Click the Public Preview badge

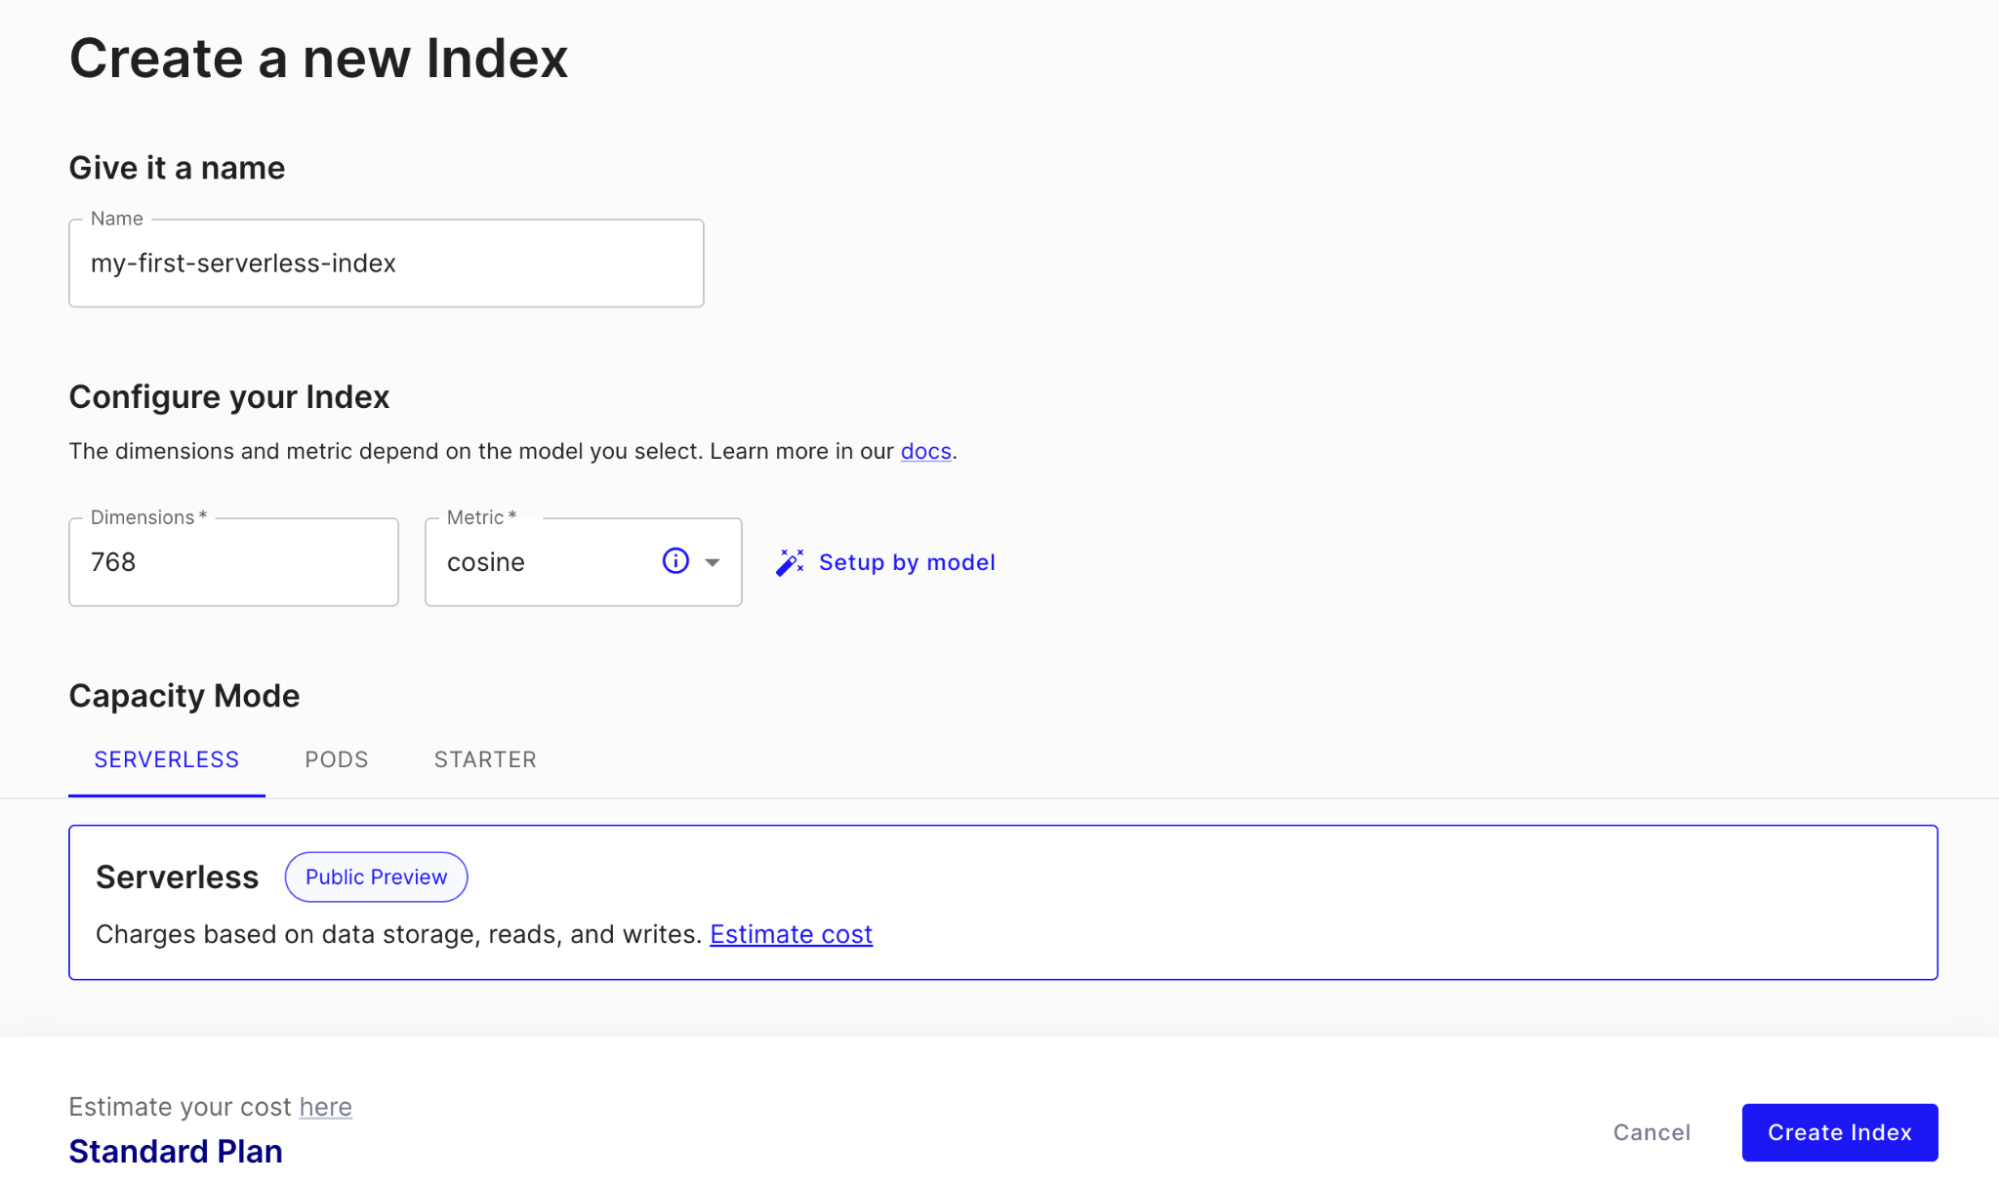tap(376, 877)
